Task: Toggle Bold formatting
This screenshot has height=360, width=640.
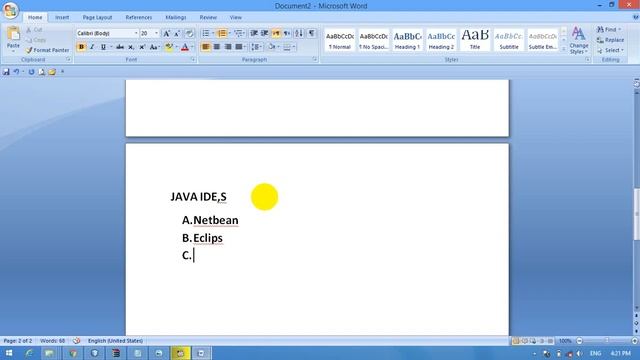Action: coord(81,47)
